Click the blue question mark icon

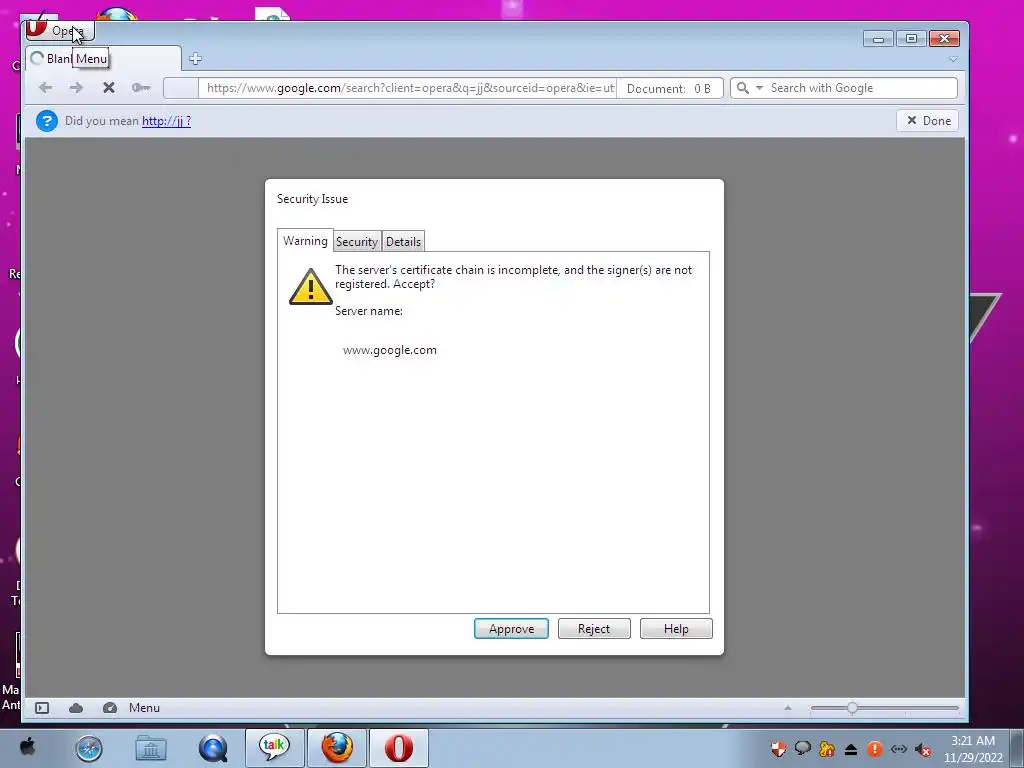47,121
